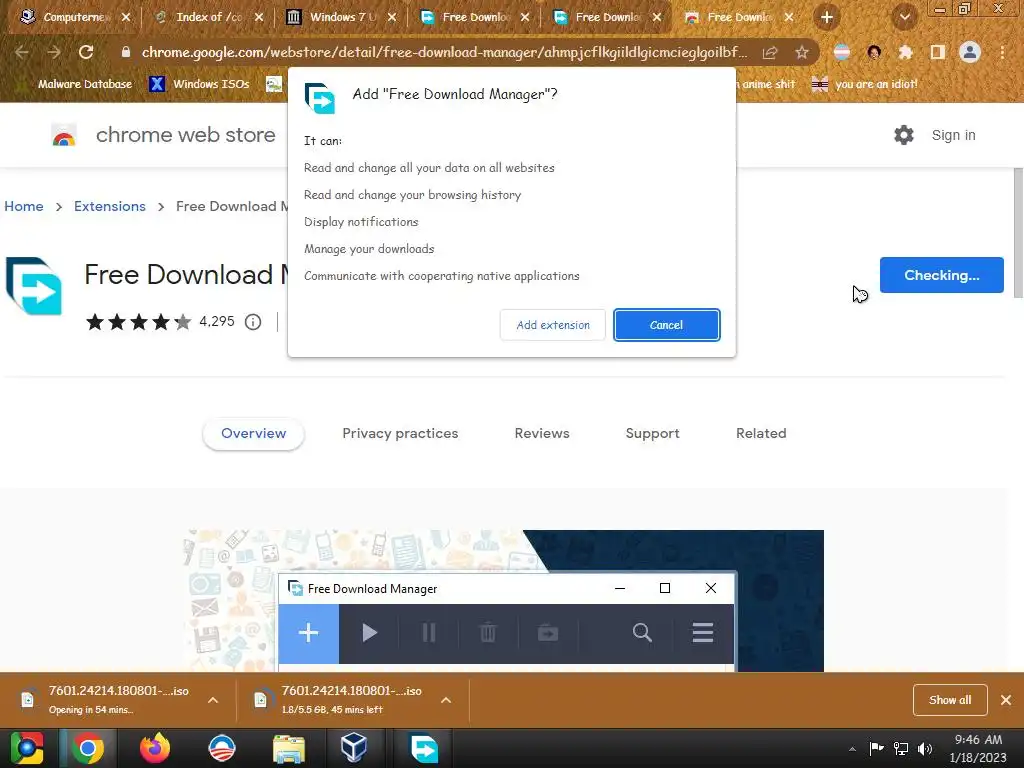Show hidden tray icons arrow

(x=852, y=749)
